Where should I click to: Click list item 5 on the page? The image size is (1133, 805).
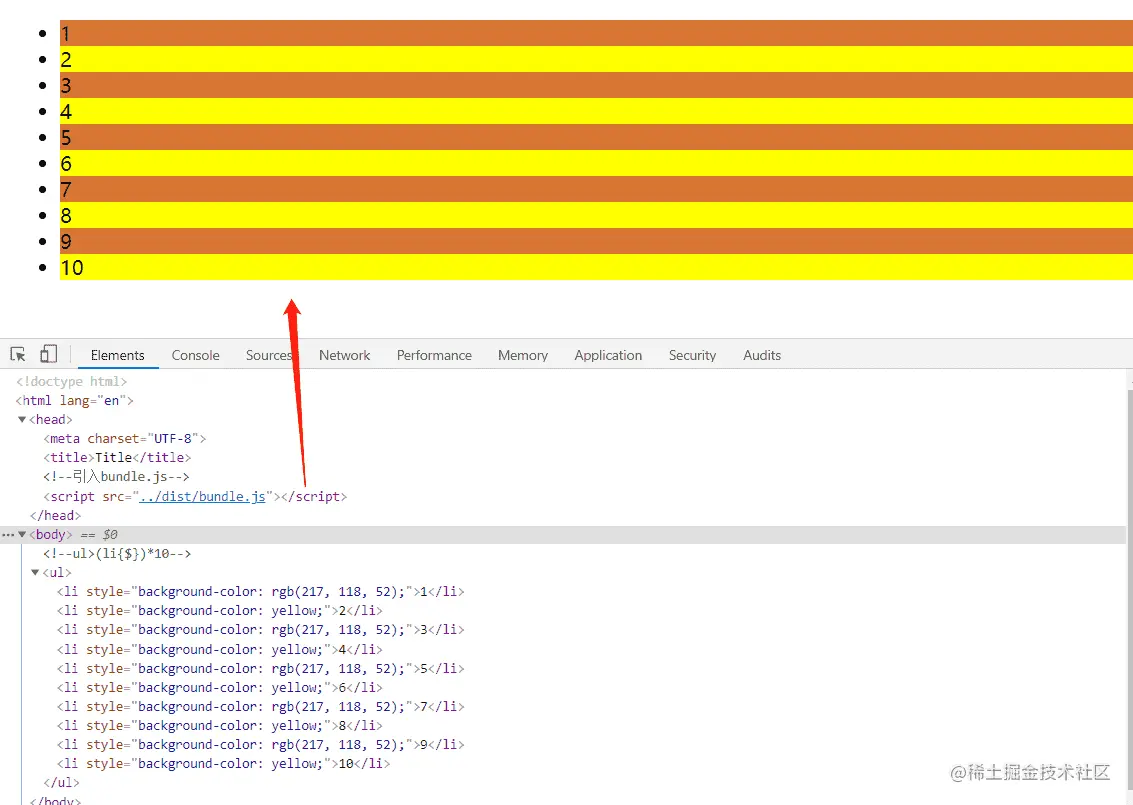(x=596, y=137)
